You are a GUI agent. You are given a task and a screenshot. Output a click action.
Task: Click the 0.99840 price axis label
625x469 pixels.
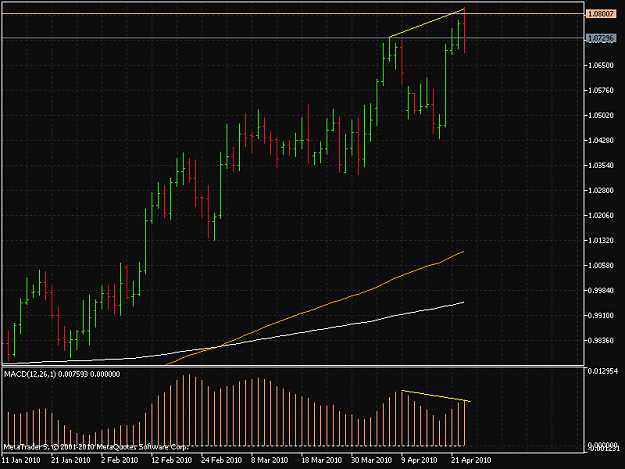[x=601, y=290]
